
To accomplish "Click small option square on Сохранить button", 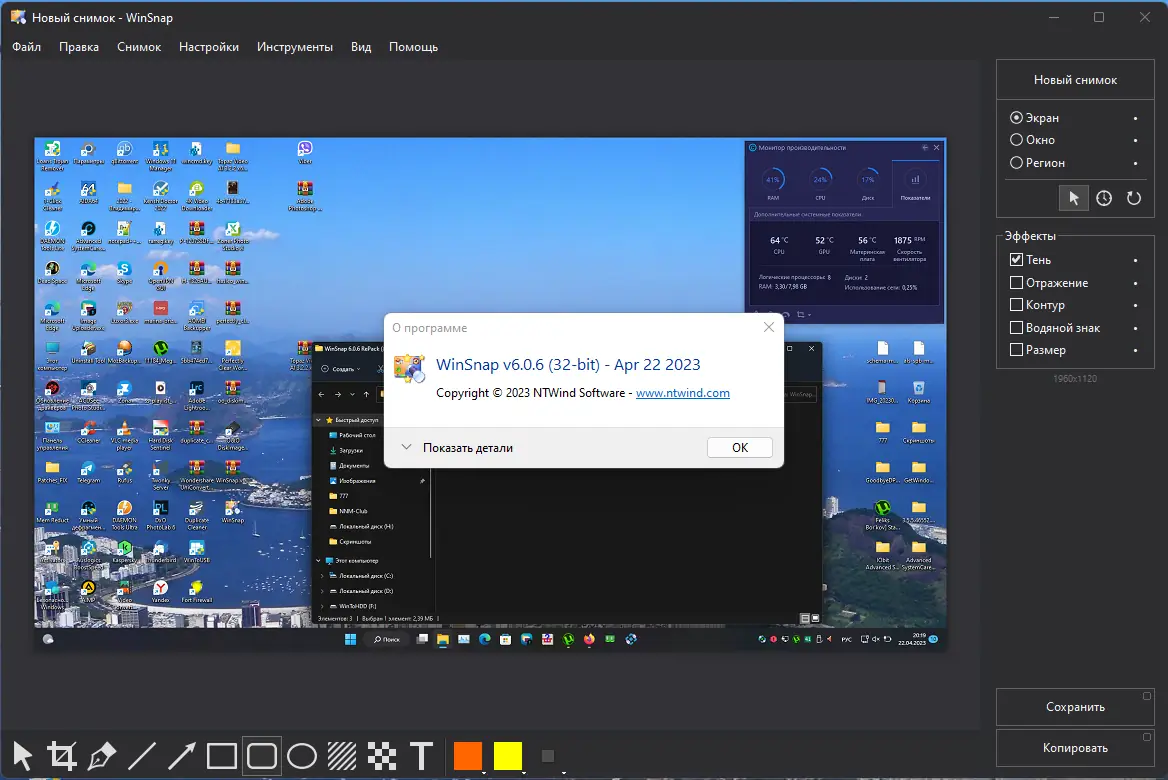I will tap(1147, 696).
